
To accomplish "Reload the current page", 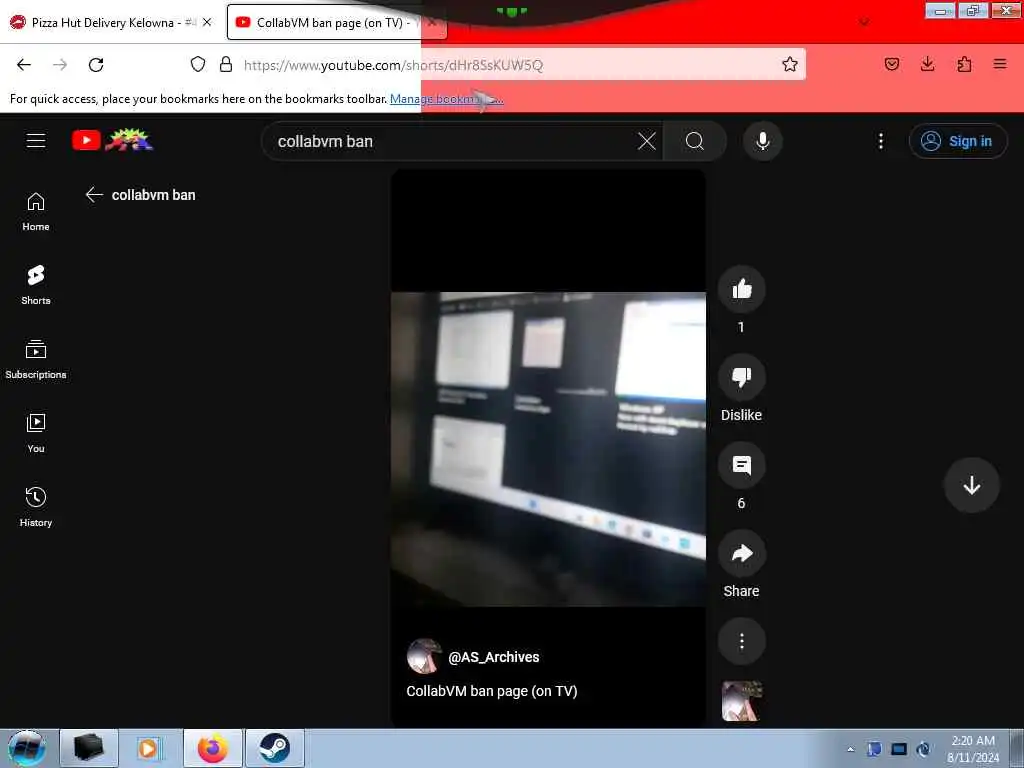I will (96, 65).
